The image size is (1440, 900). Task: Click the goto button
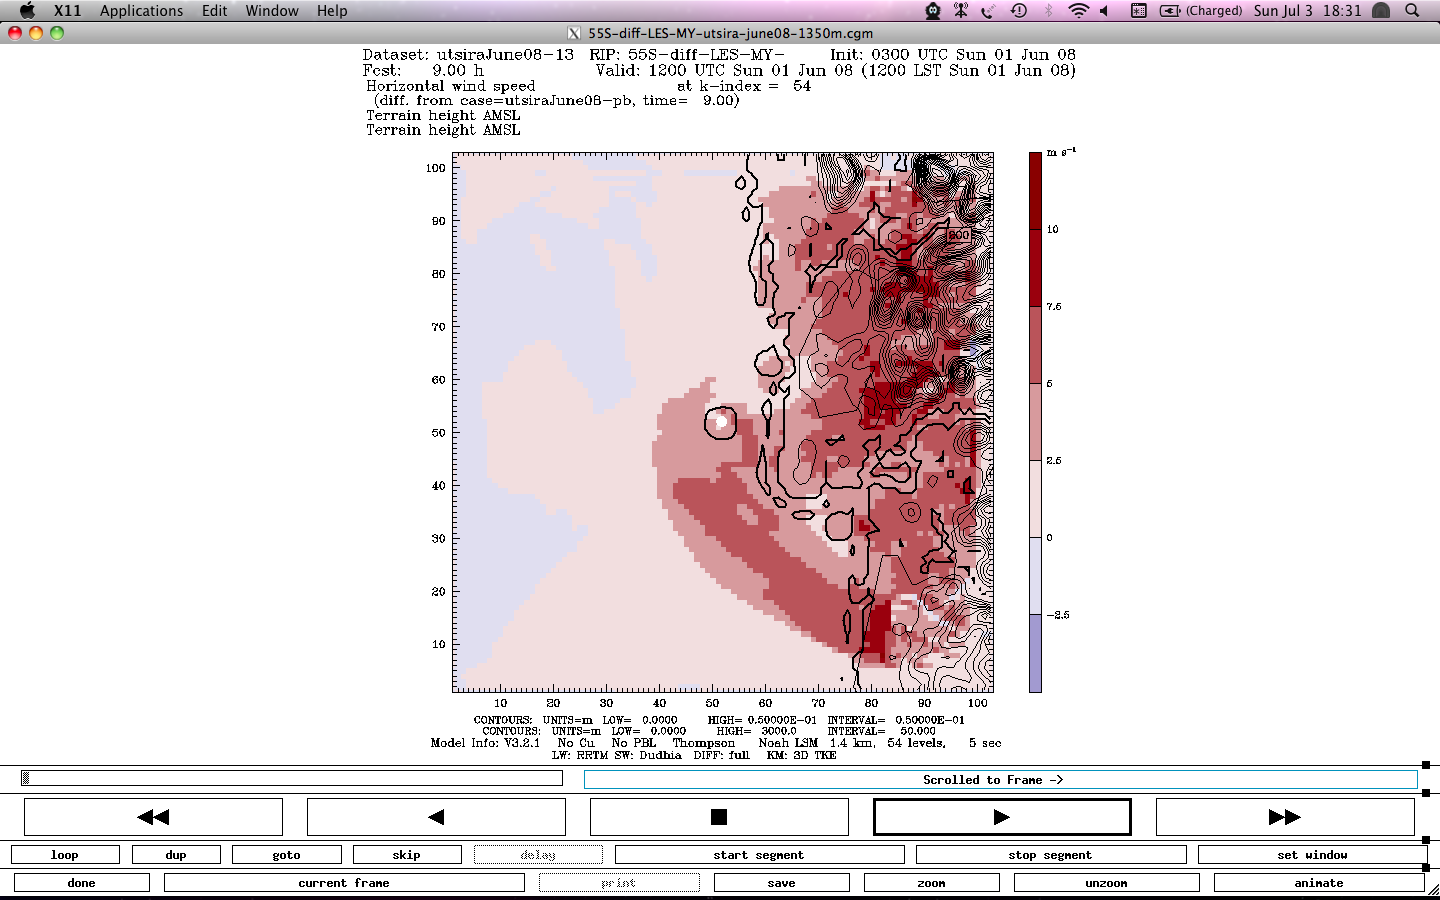click(x=286, y=855)
